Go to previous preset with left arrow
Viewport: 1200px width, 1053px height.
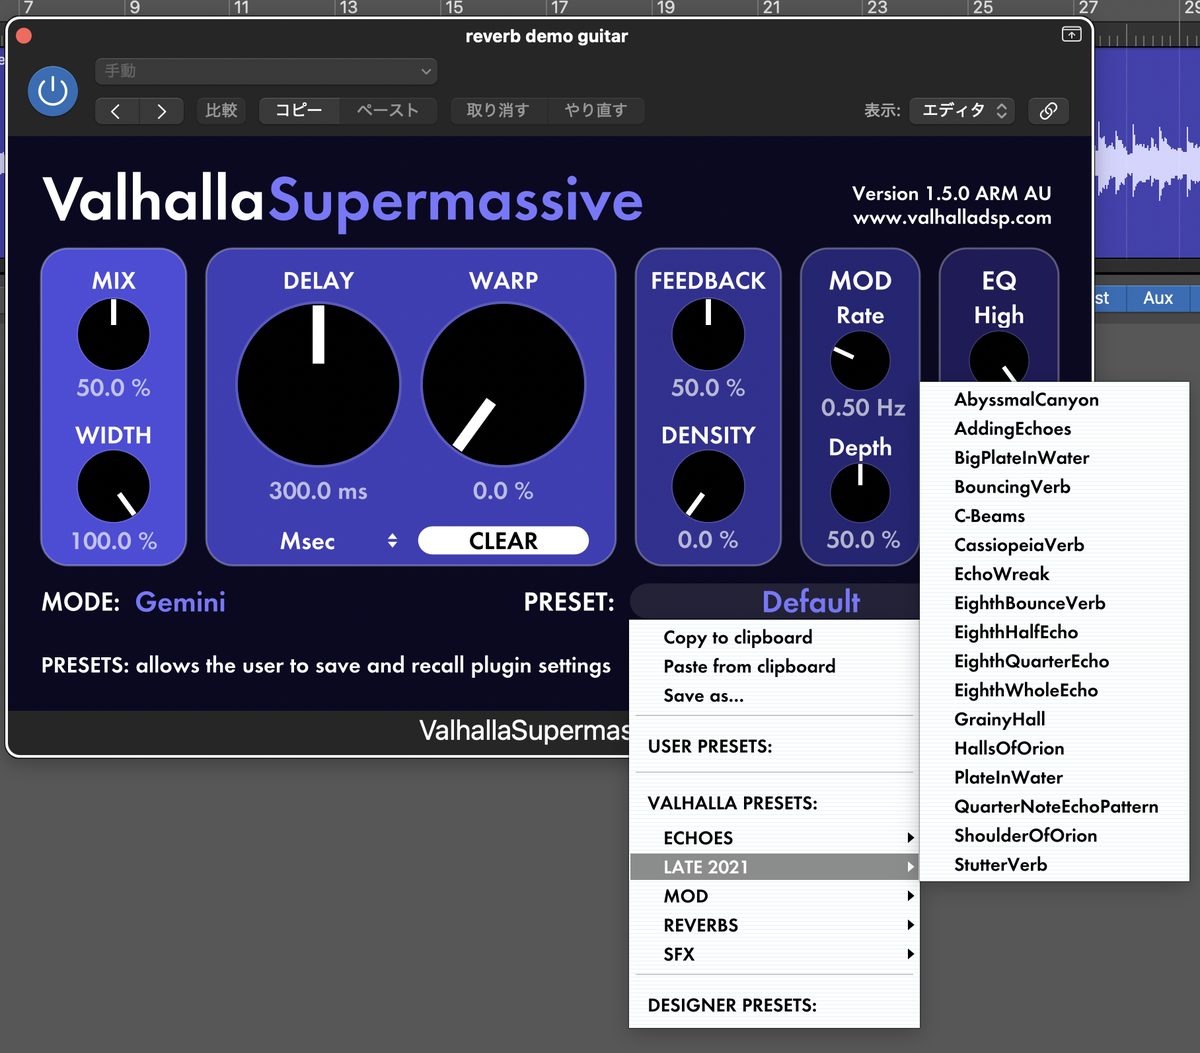pyautogui.click(x=116, y=111)
